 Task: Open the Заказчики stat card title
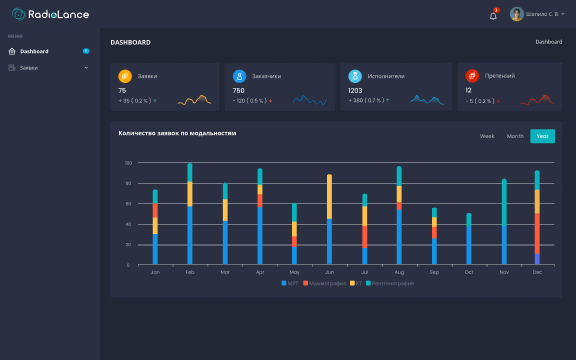(266, 76)
